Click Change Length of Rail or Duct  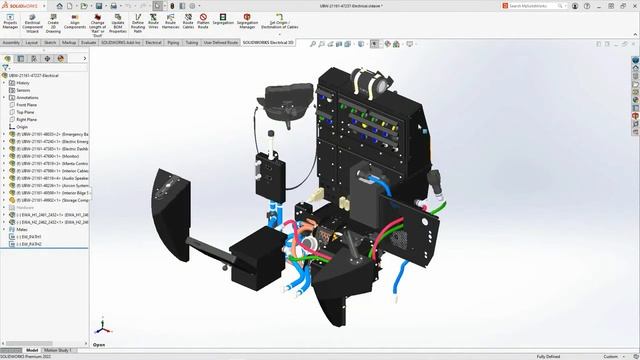click(98, 25)
